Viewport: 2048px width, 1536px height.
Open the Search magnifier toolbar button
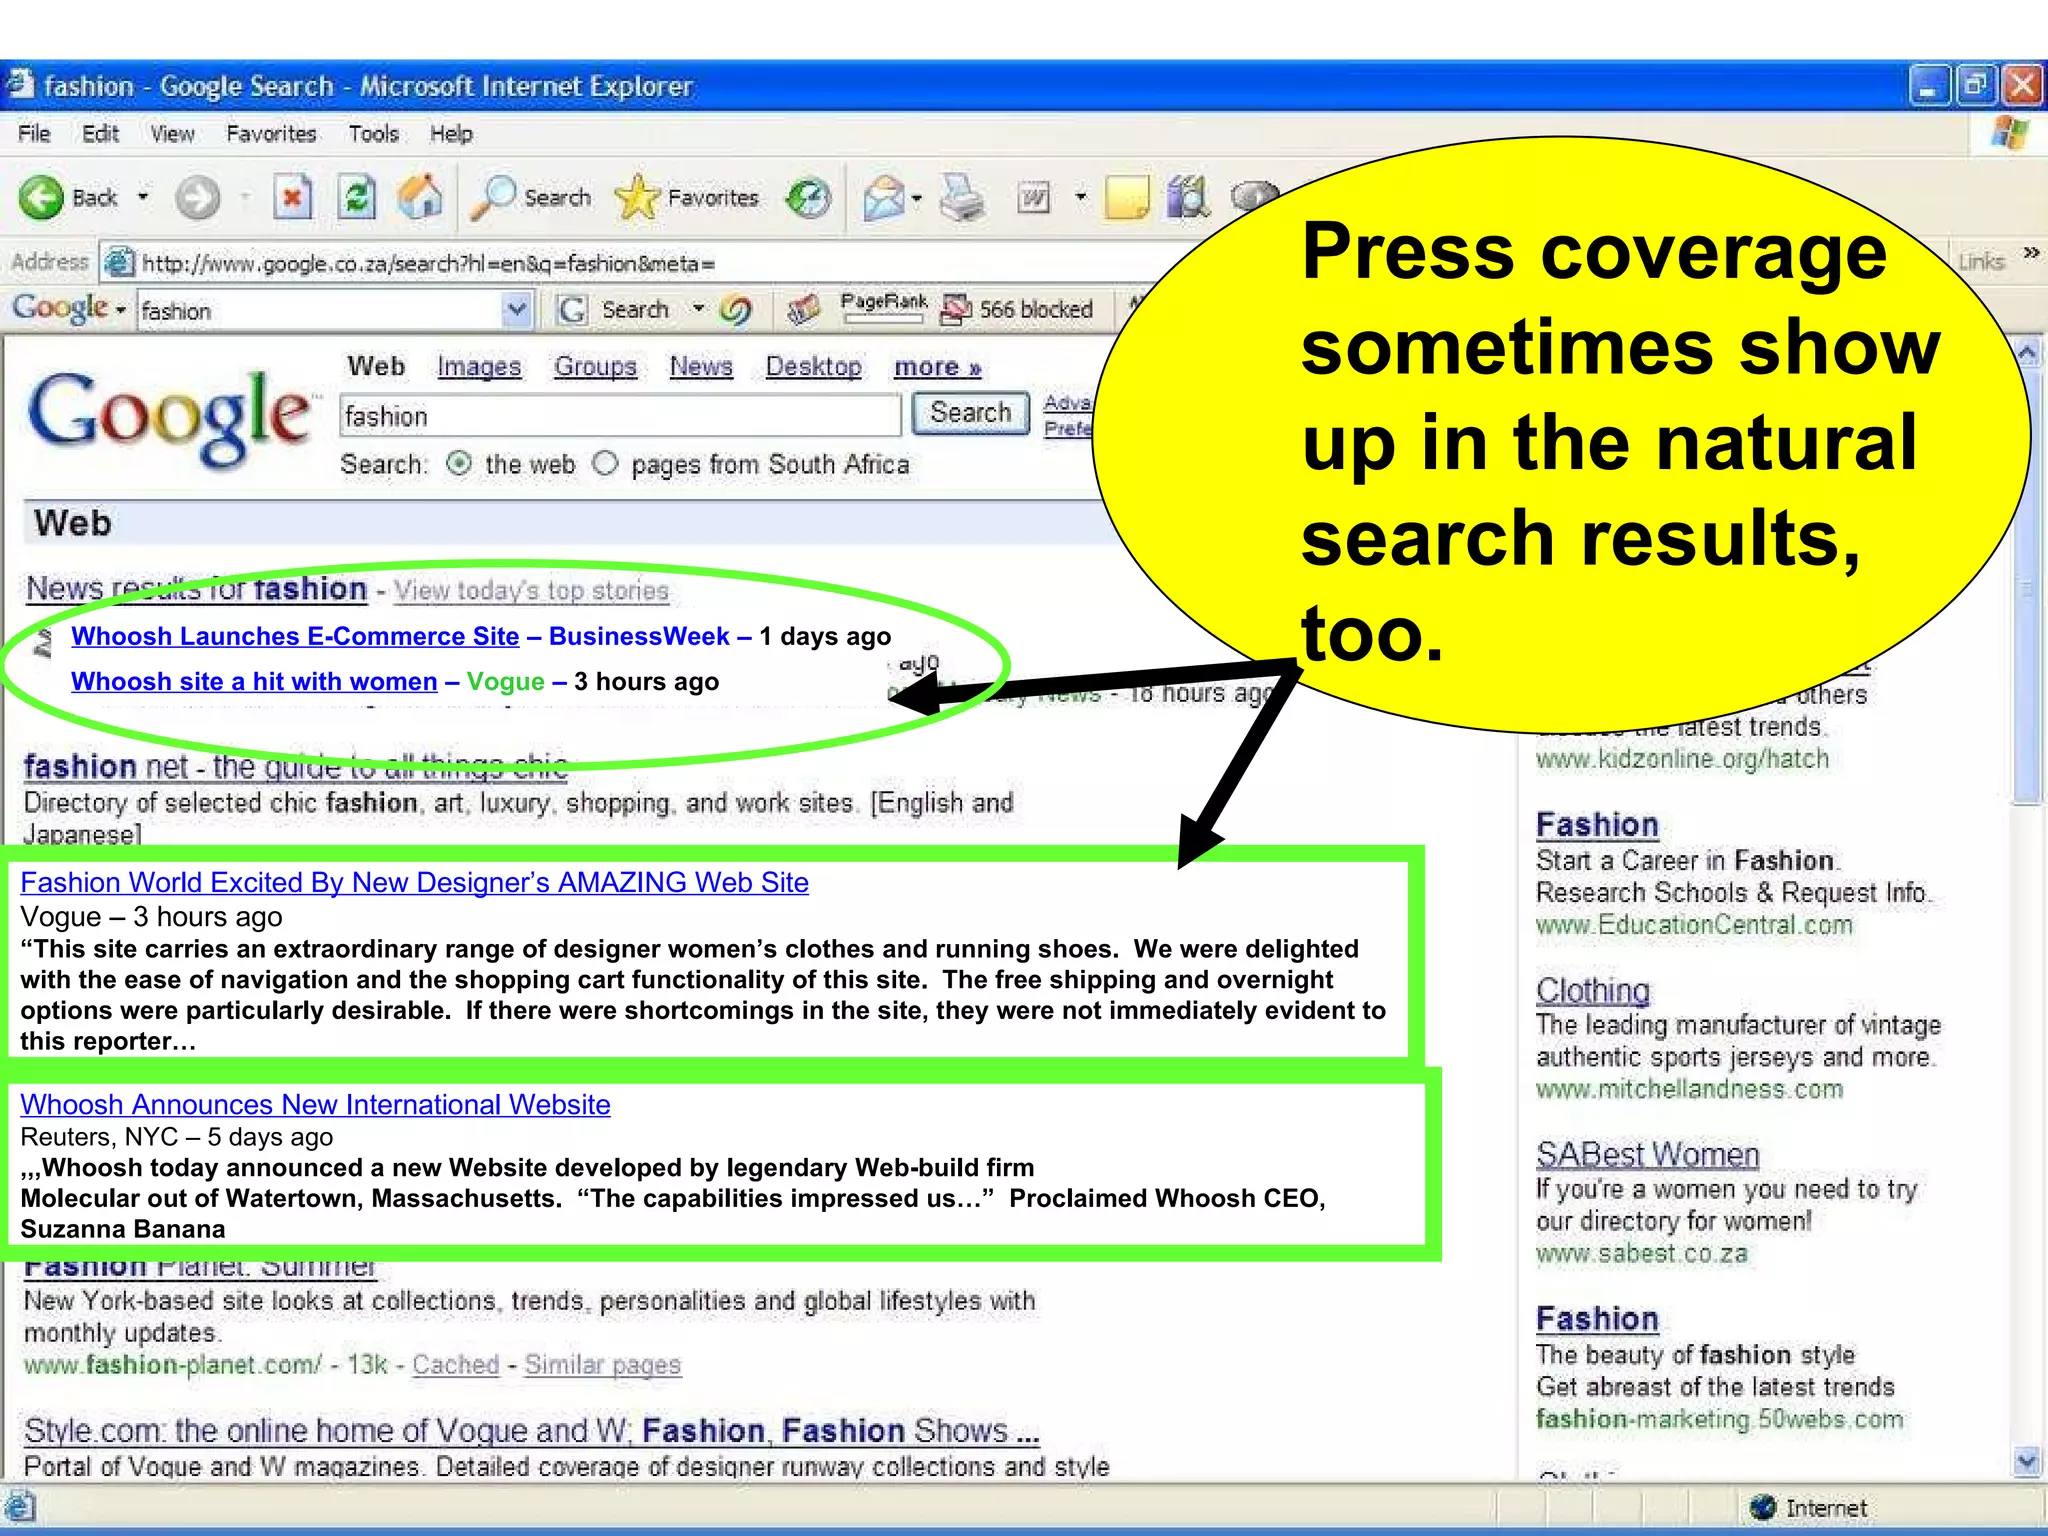tap(531, 197)
